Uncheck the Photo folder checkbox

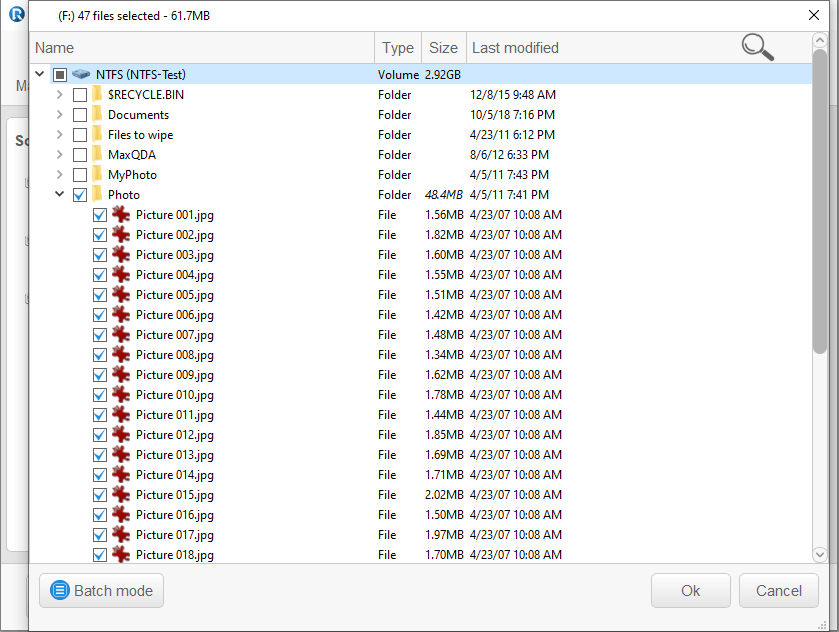80,195
